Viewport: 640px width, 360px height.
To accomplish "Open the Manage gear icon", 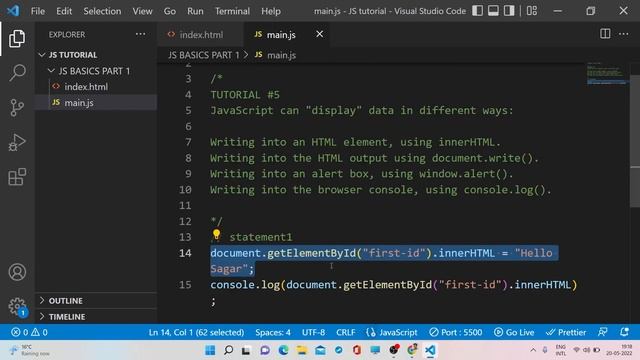I will [x=17, y=306].
